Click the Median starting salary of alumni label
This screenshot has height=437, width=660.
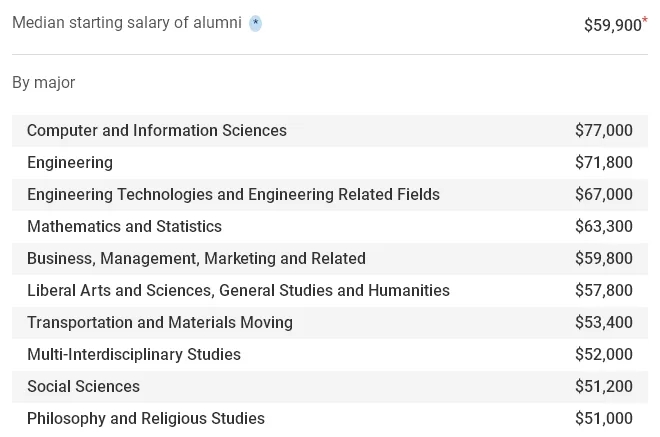pyautogui.click(x=127, y=23)
